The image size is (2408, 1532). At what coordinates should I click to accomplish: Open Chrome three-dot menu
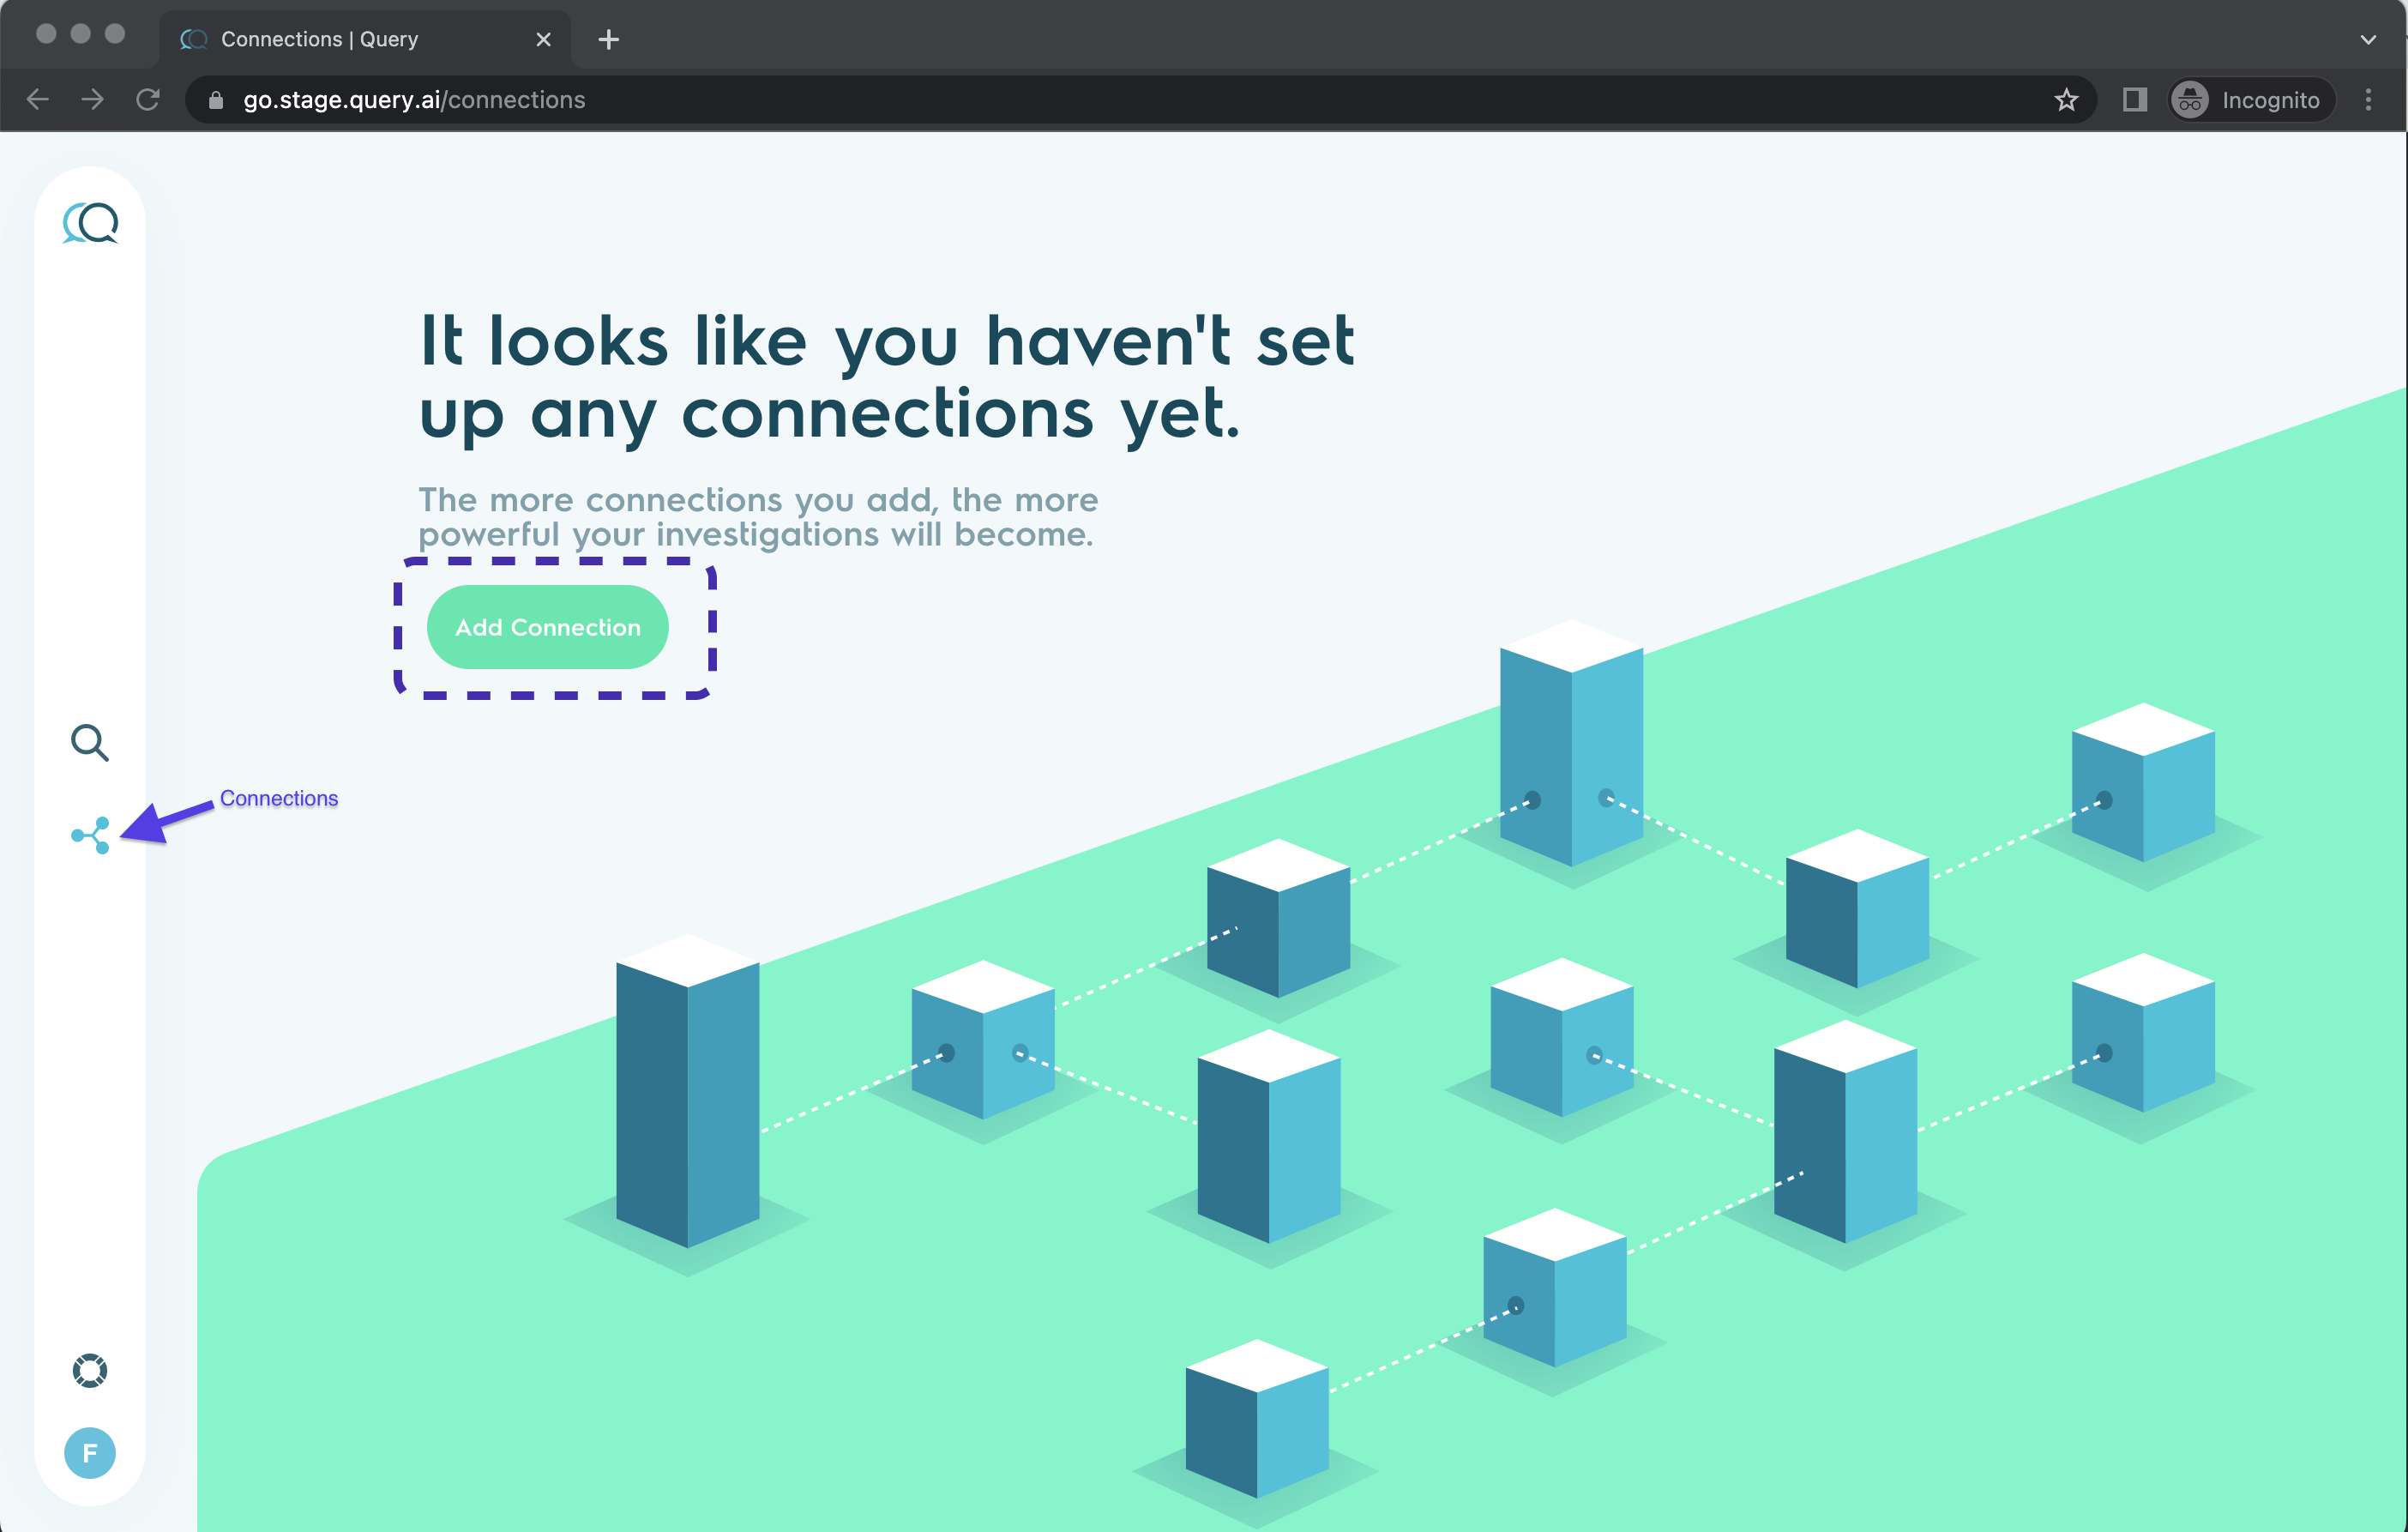pyautogui.click(x=2367, y=100)
